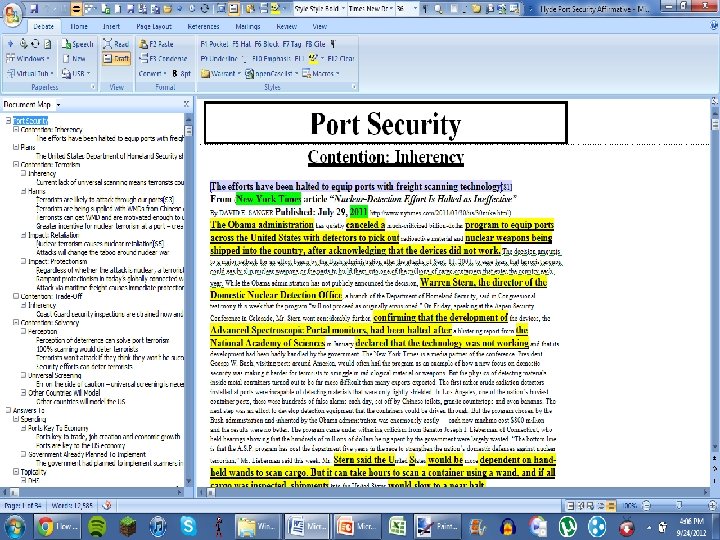Click the magnifier icon in quick access toolbar

pos(439,8)
